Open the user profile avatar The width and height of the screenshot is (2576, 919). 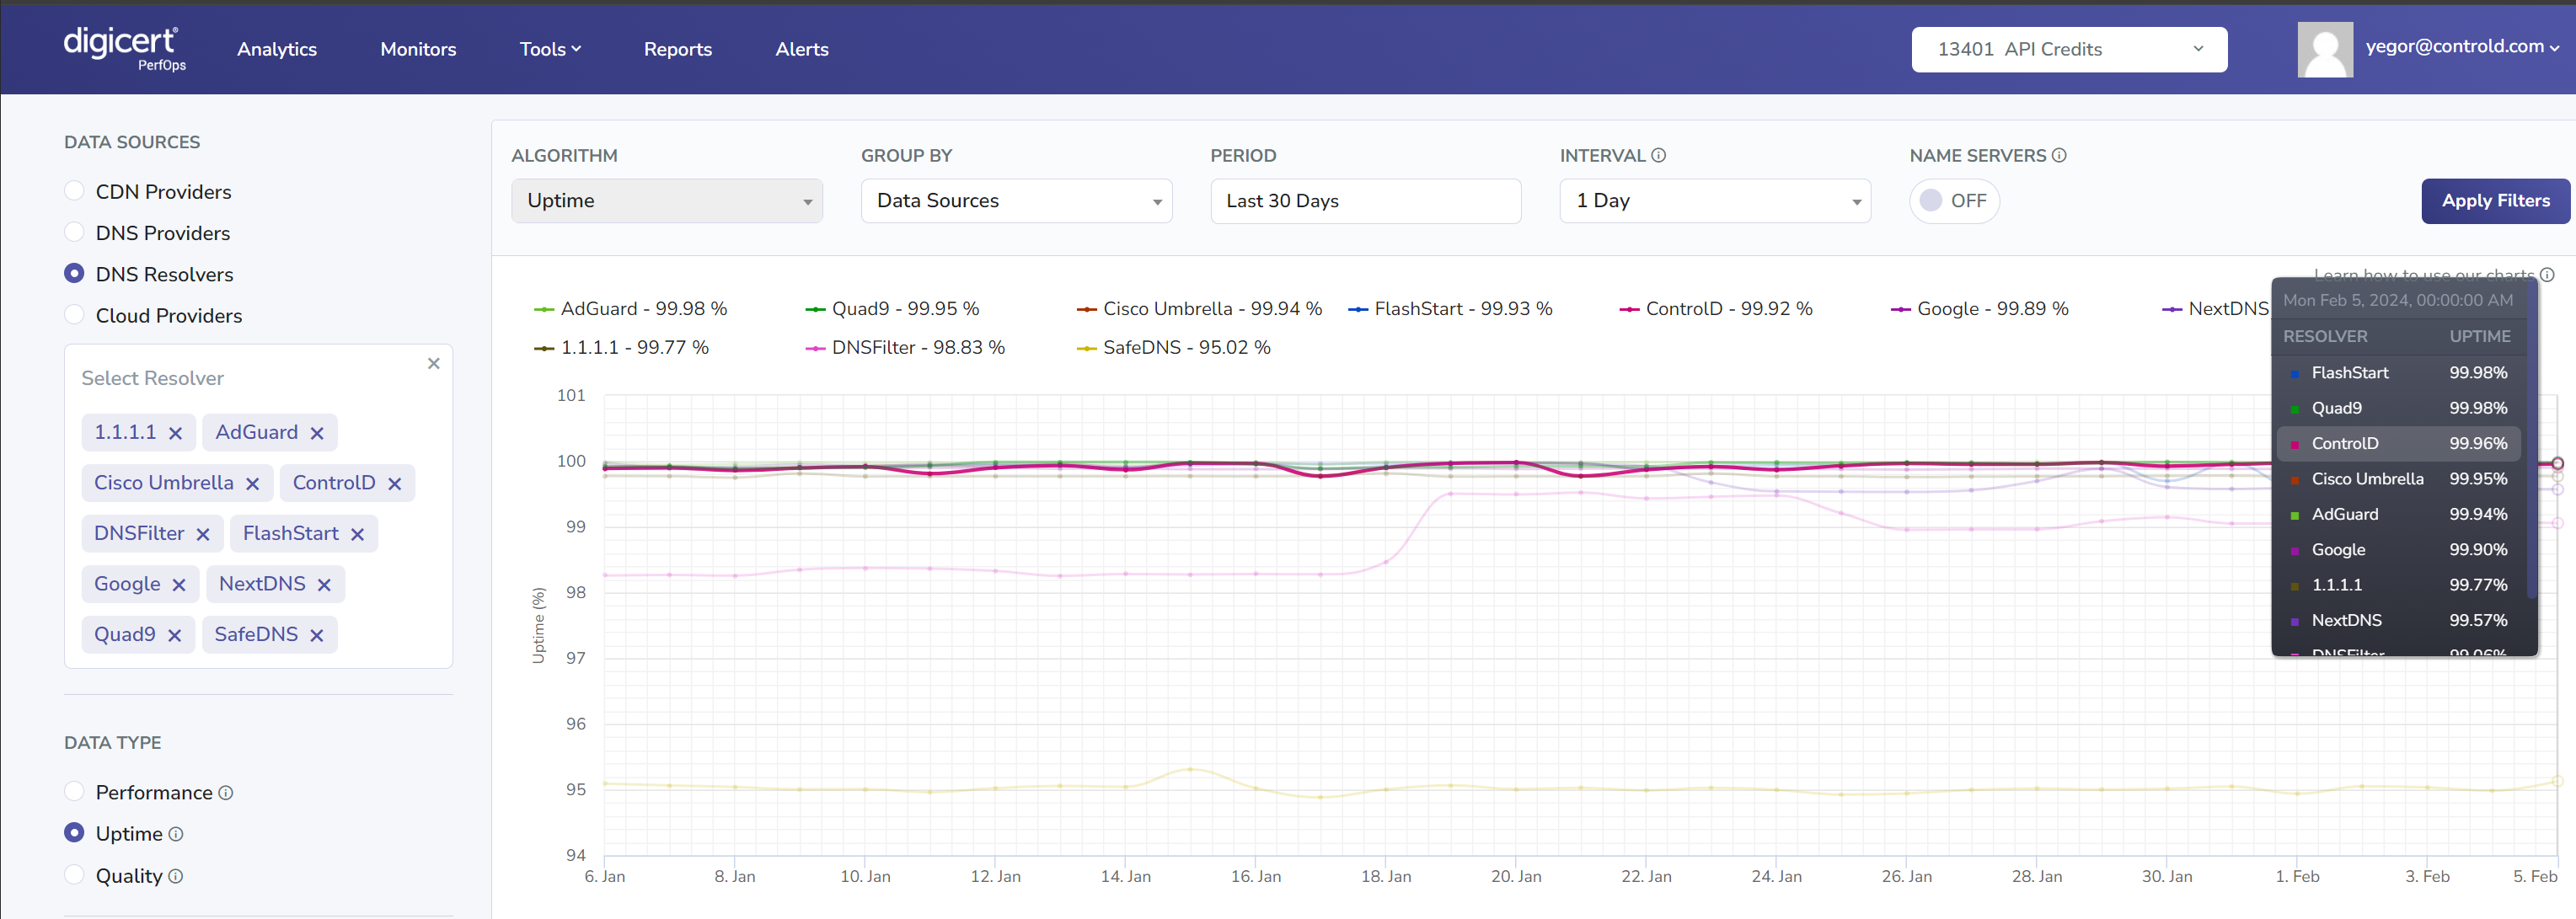point(2325,50)
